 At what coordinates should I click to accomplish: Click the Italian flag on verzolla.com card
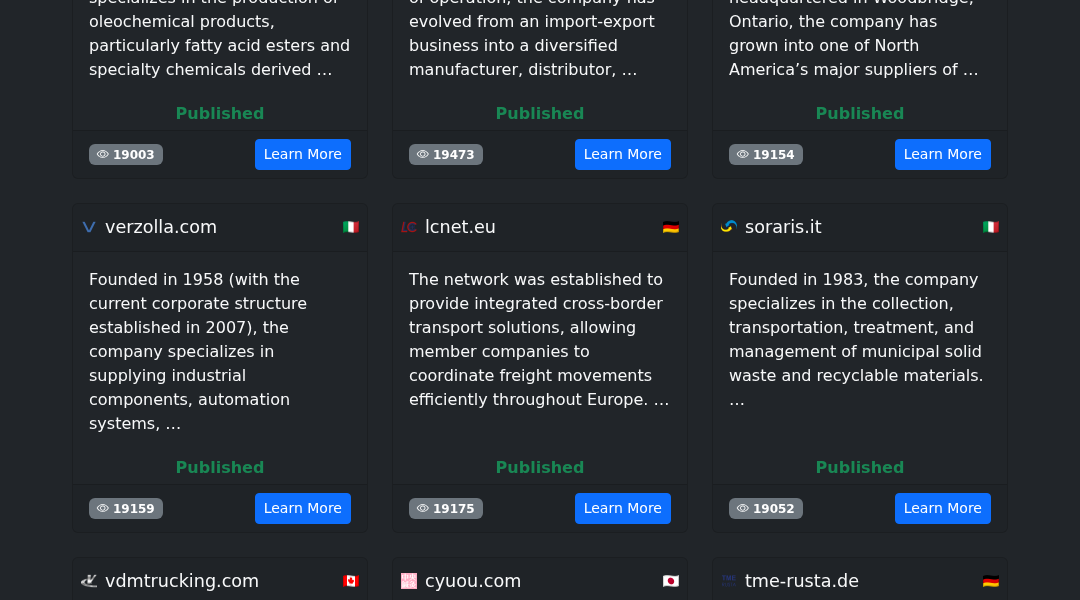pos(351,227)
